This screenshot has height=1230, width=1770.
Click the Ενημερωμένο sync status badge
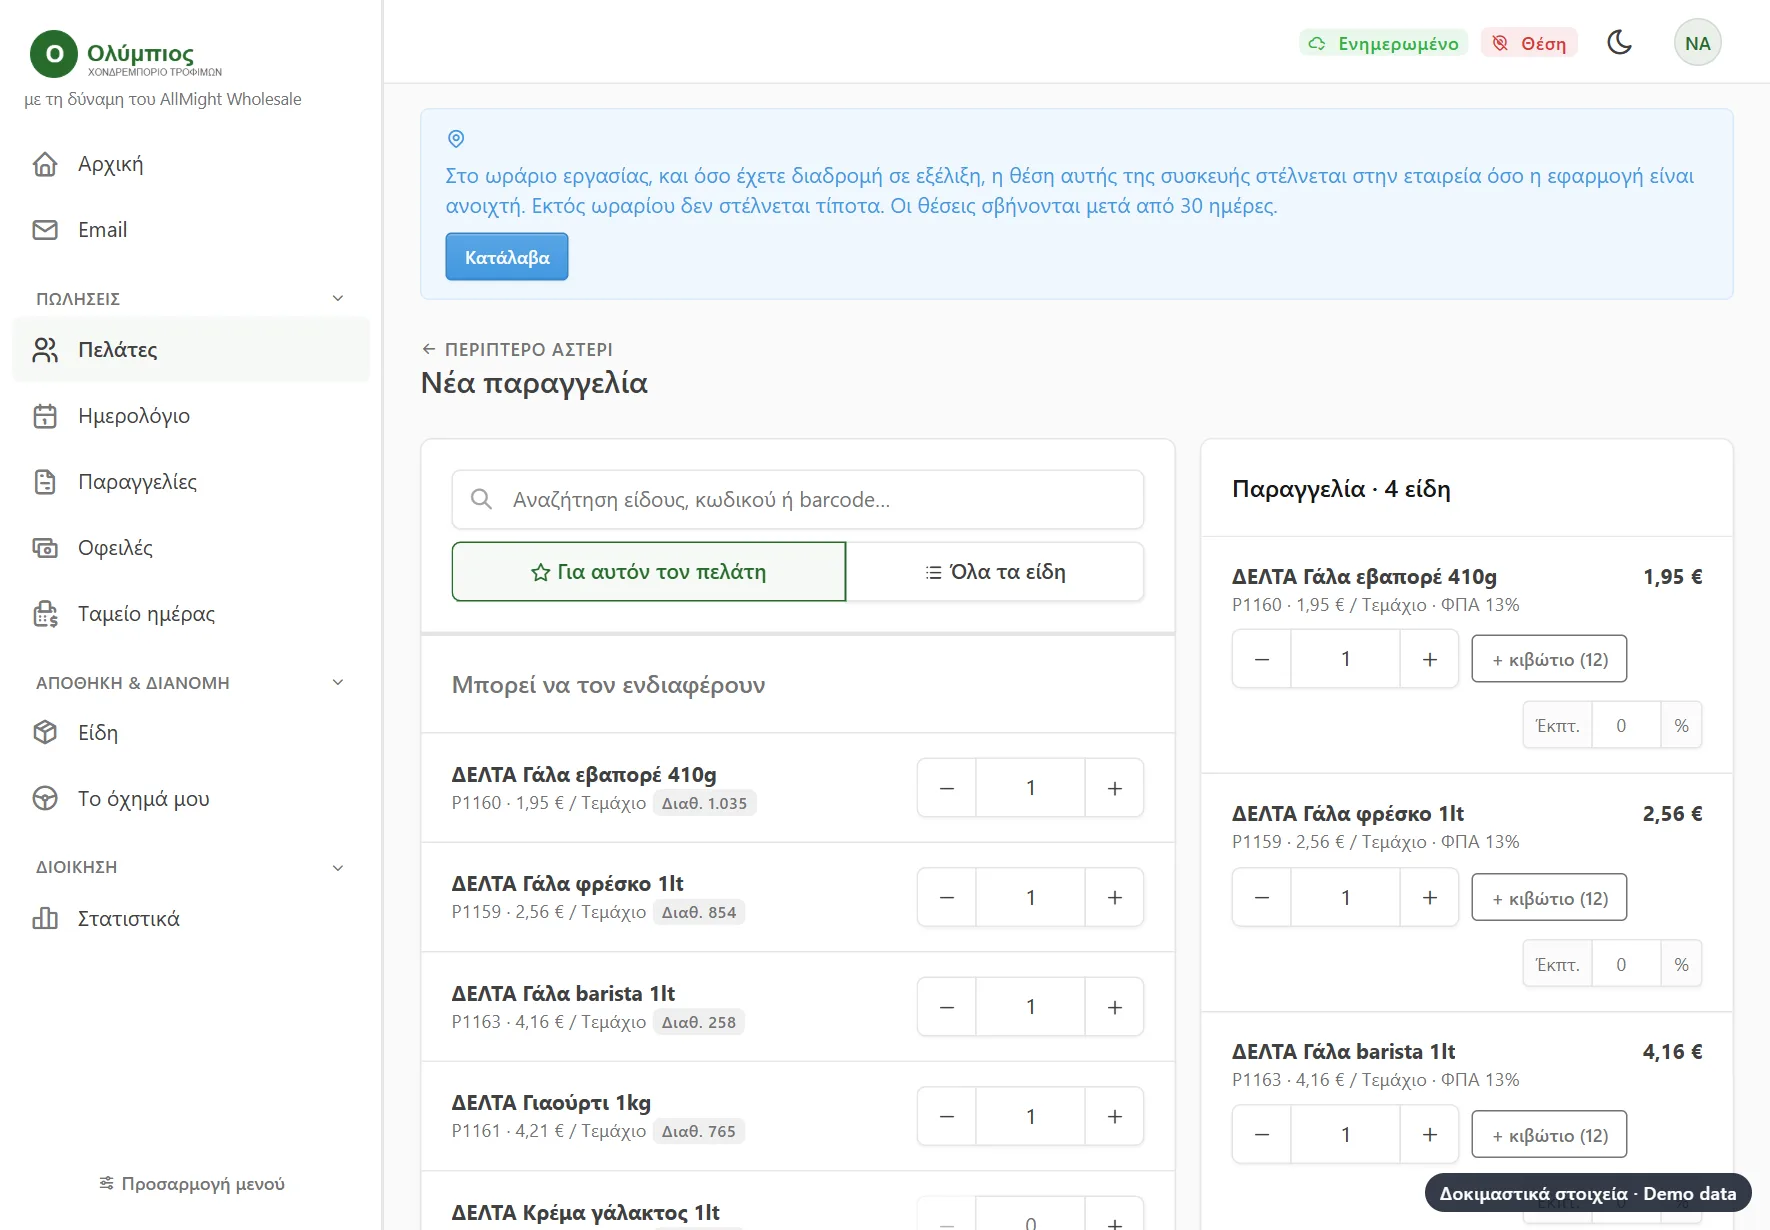pyautogui.click(x=1383, y=43)
